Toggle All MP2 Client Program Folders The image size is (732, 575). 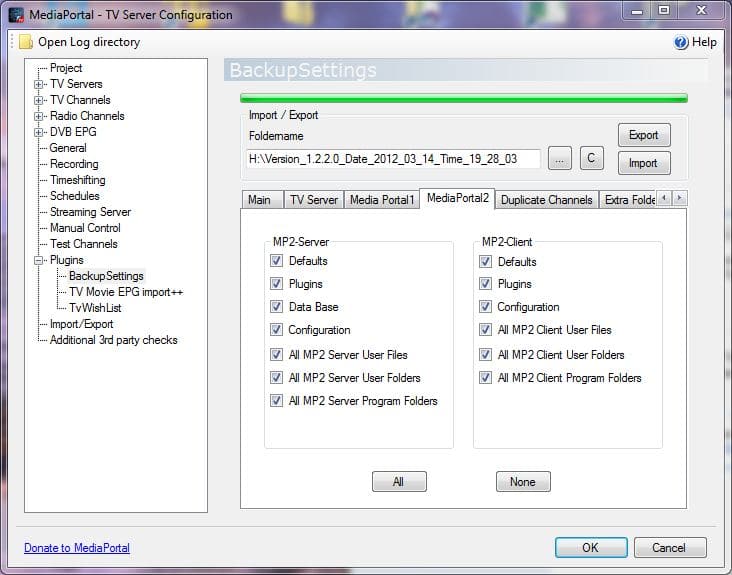[486, 377]
